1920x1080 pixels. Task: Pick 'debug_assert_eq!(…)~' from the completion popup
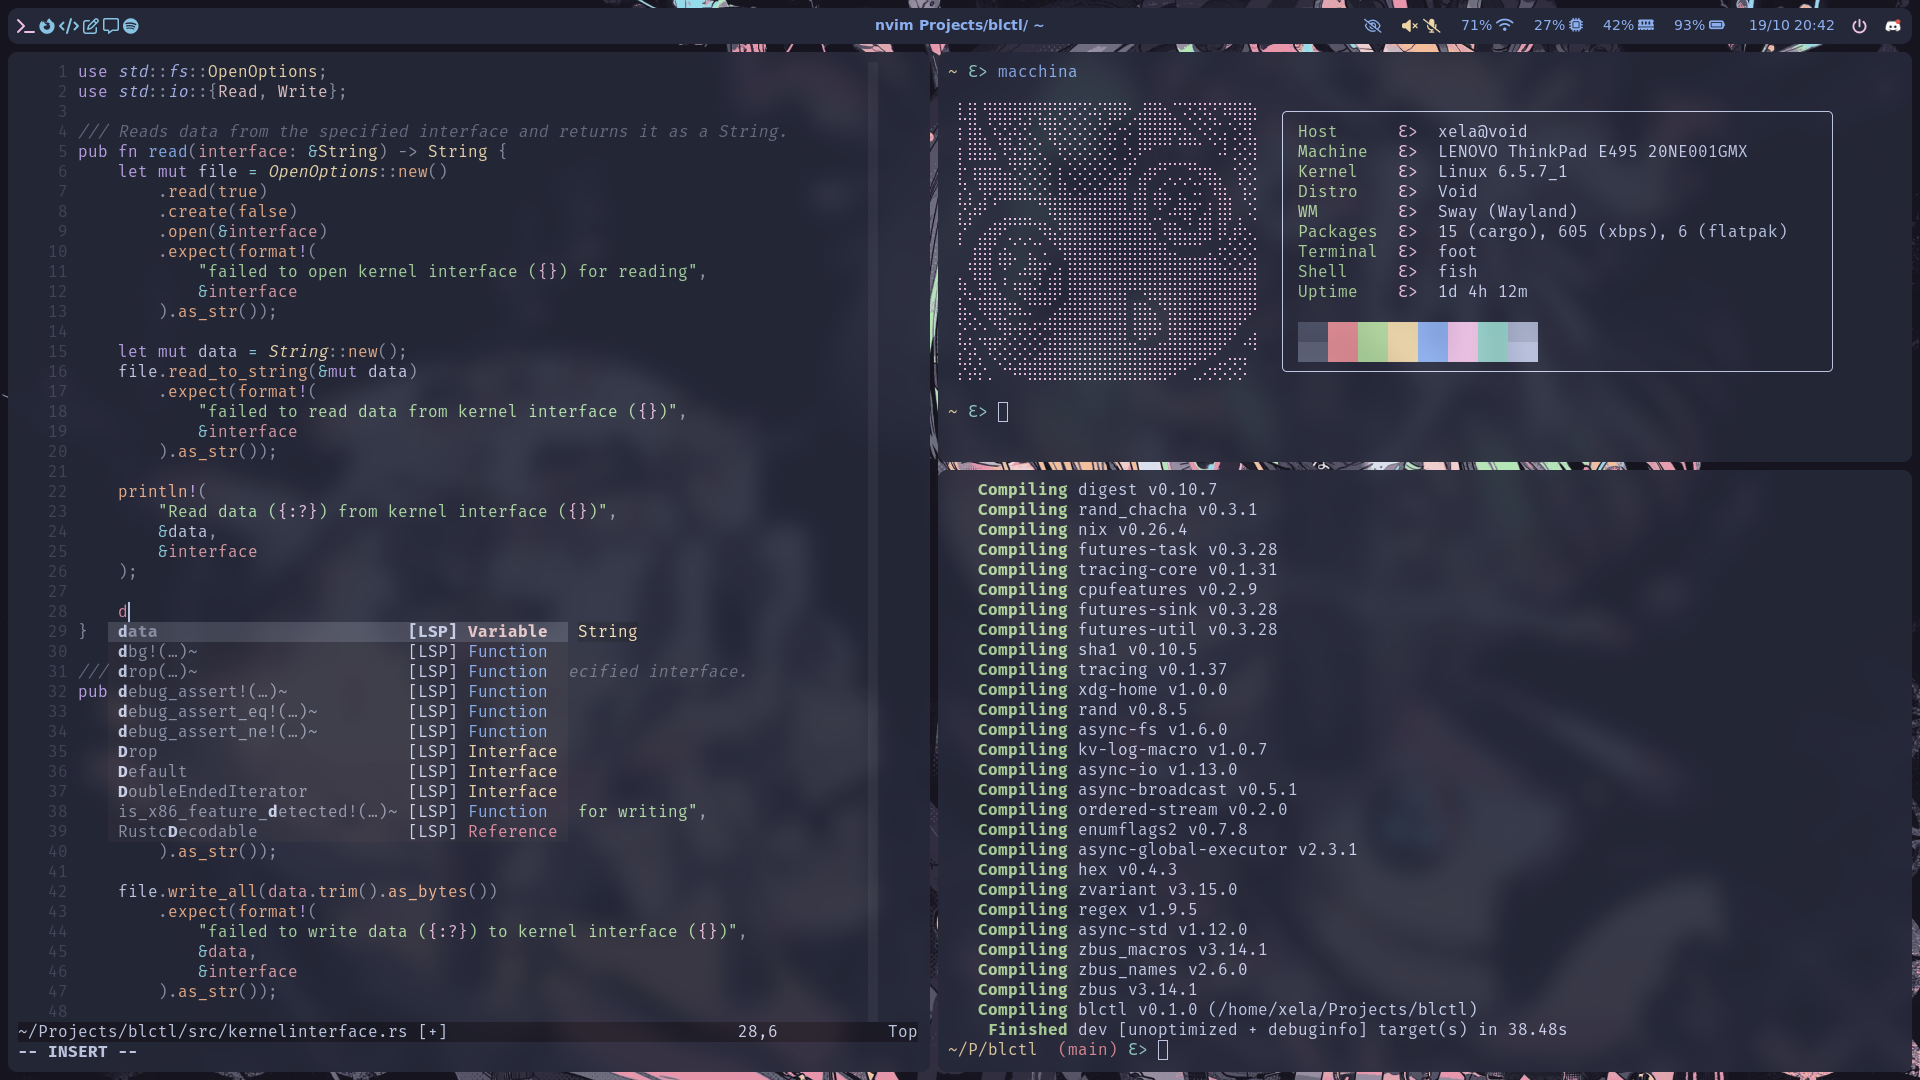tap(338, 712)
